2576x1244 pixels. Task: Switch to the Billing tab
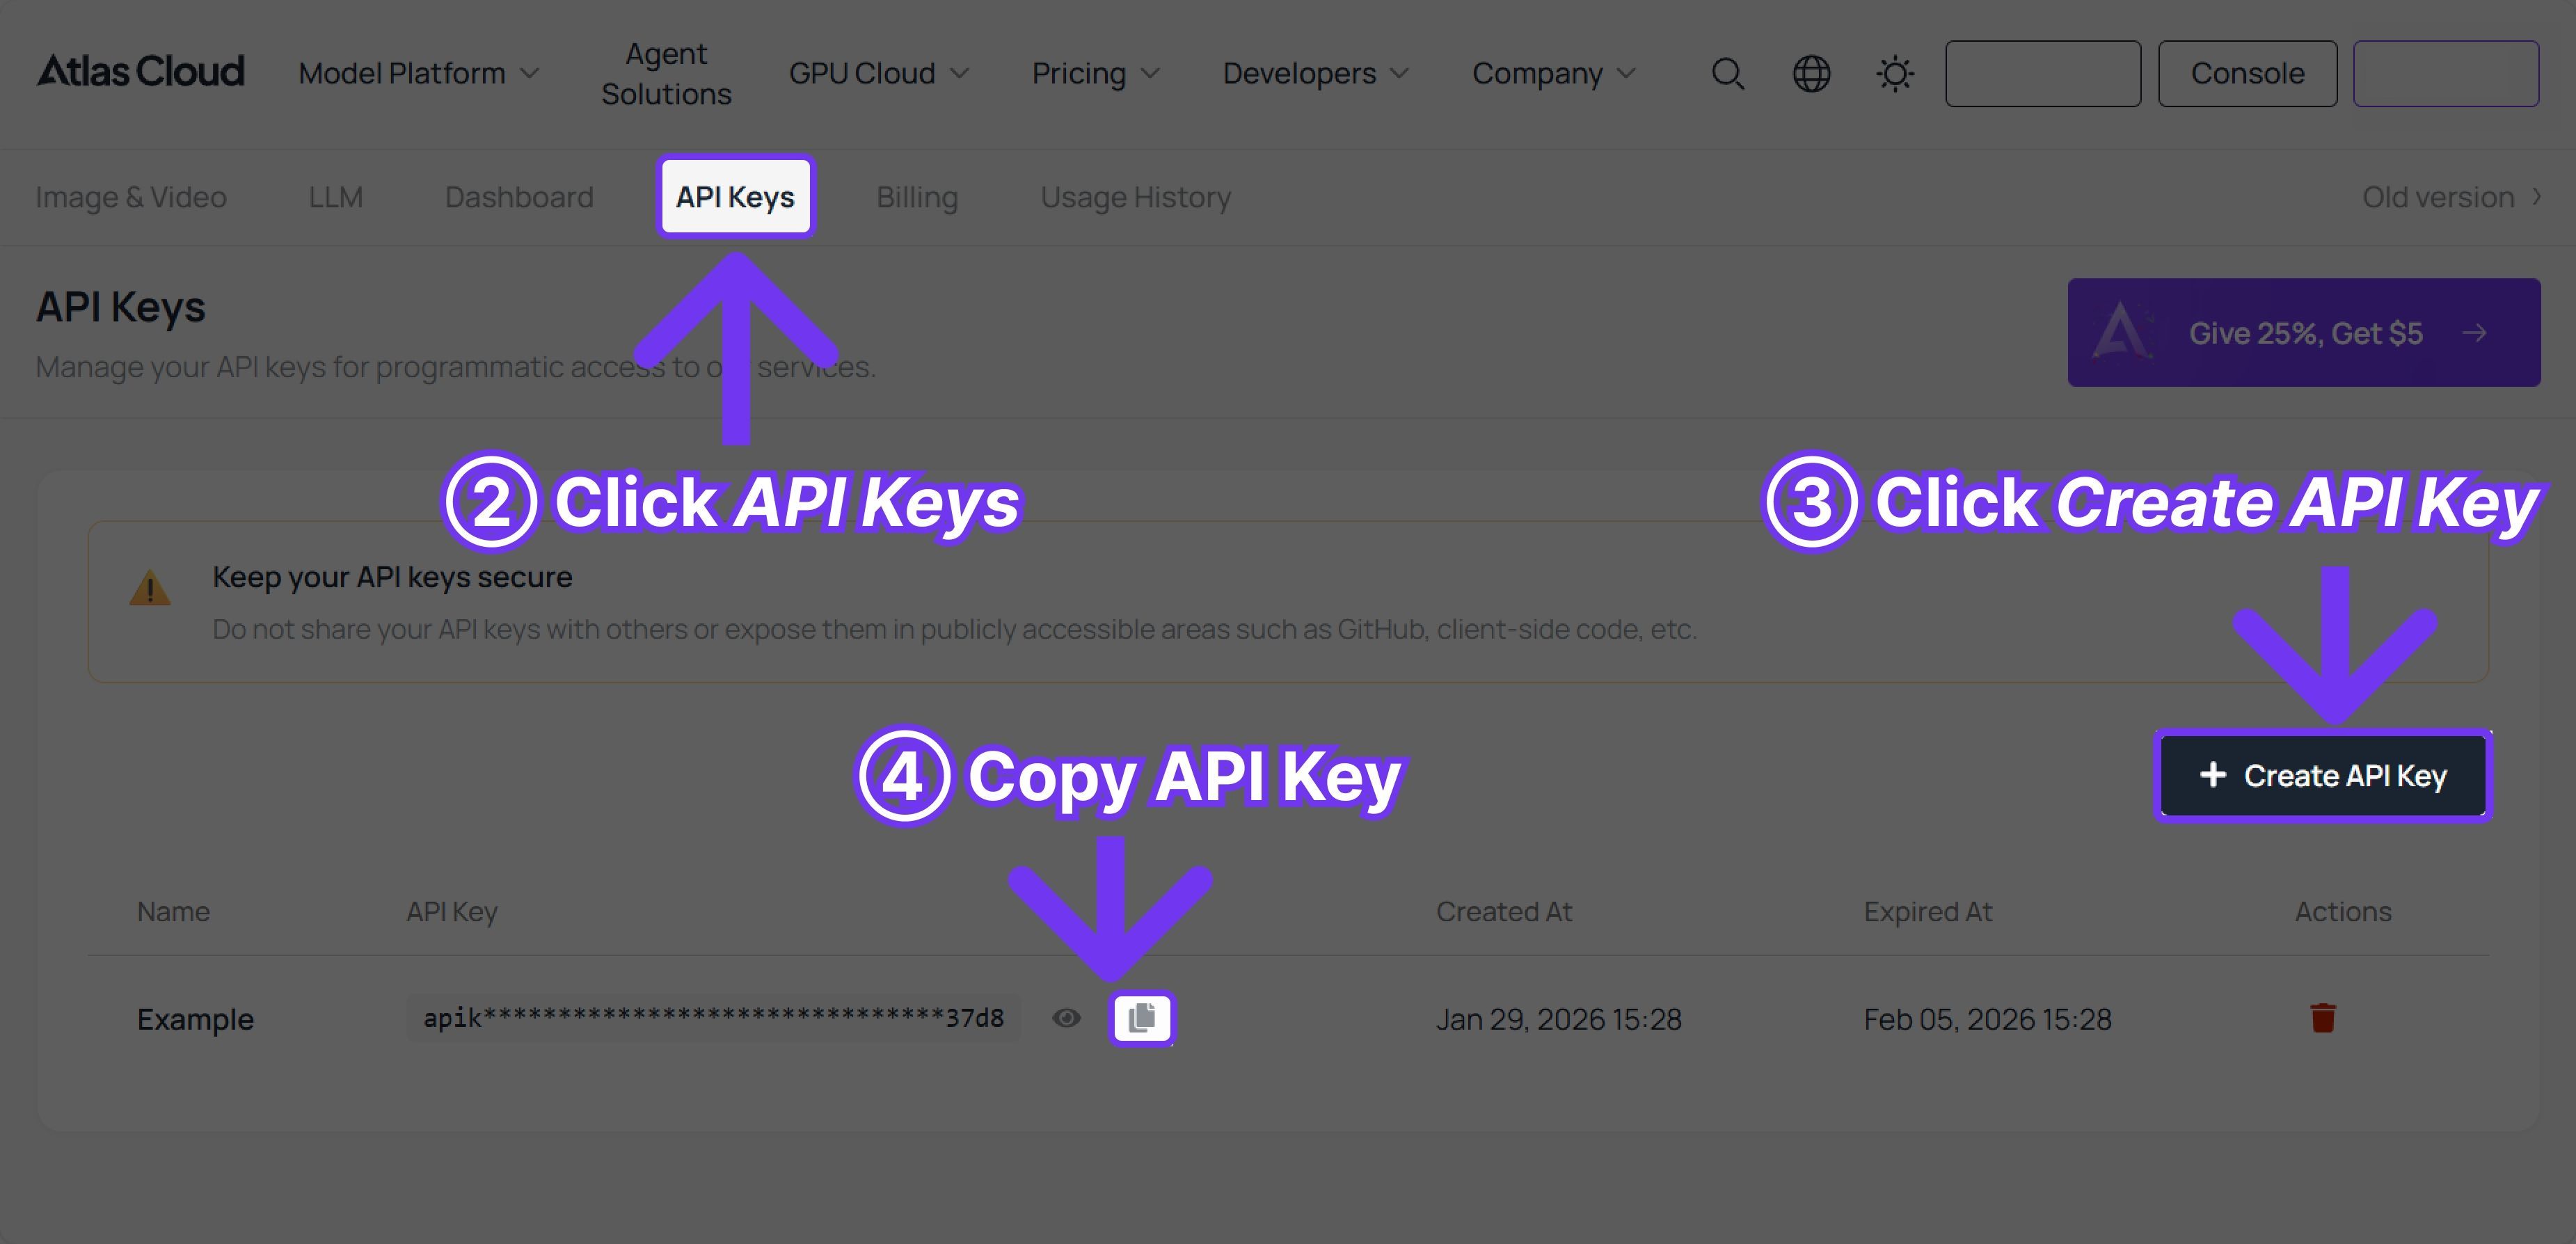point(916,197)
